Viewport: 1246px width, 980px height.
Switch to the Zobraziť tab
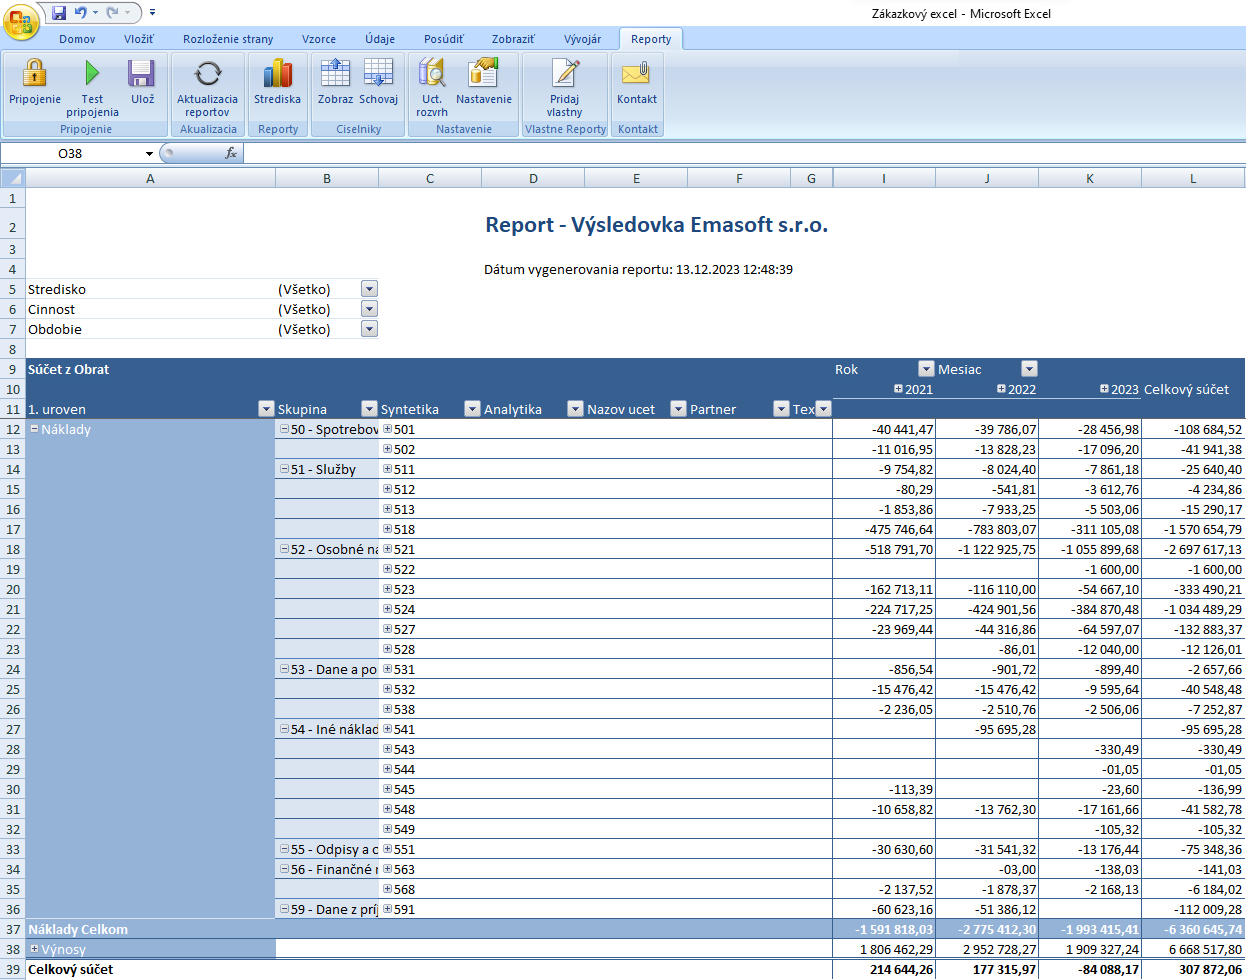coord(513,39)
